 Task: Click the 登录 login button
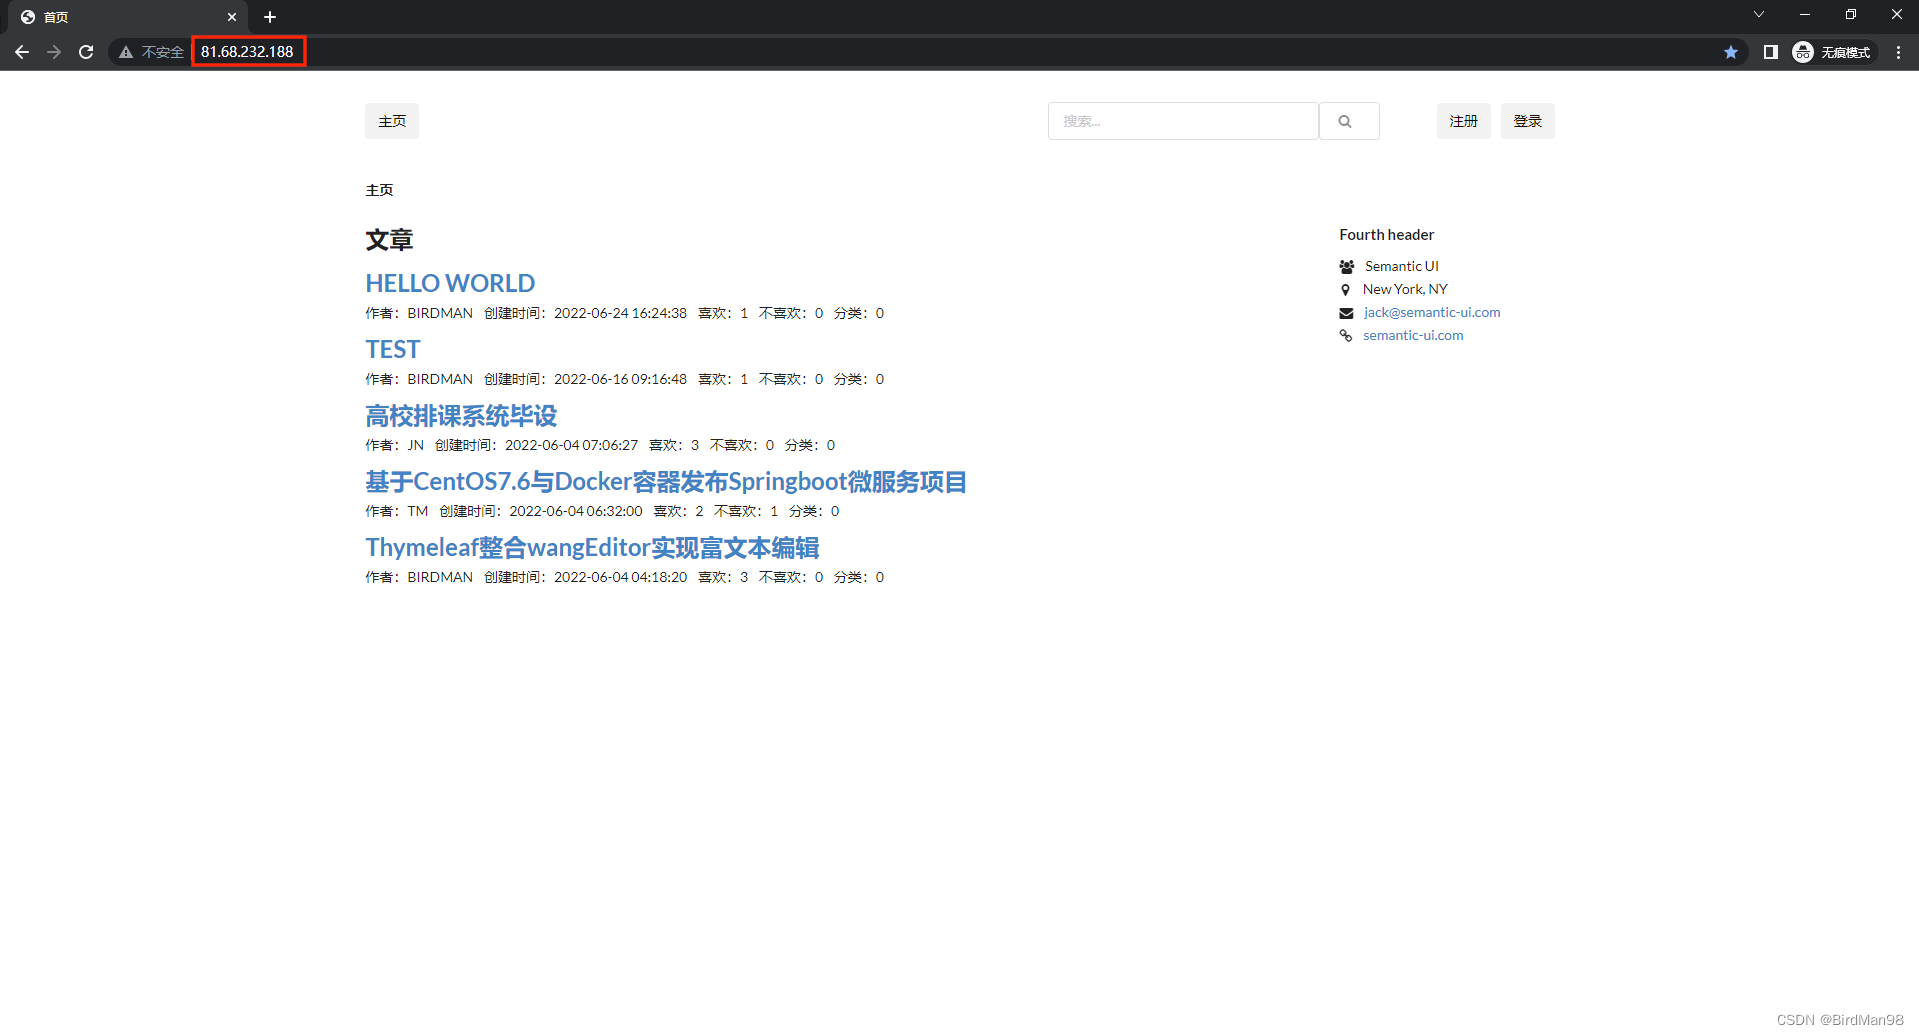tap(1528, 121)
